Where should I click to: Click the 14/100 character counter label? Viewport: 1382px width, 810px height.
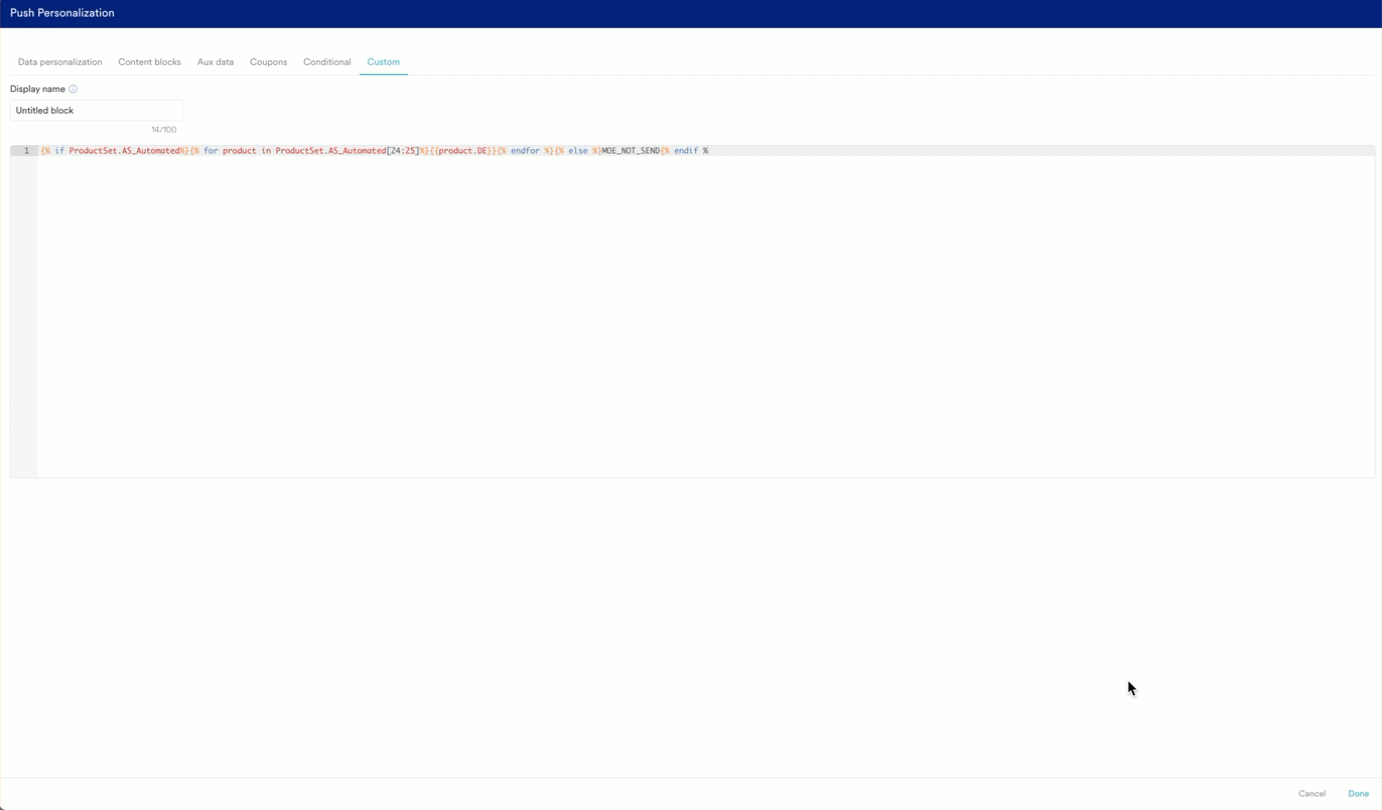pos(162,129)
